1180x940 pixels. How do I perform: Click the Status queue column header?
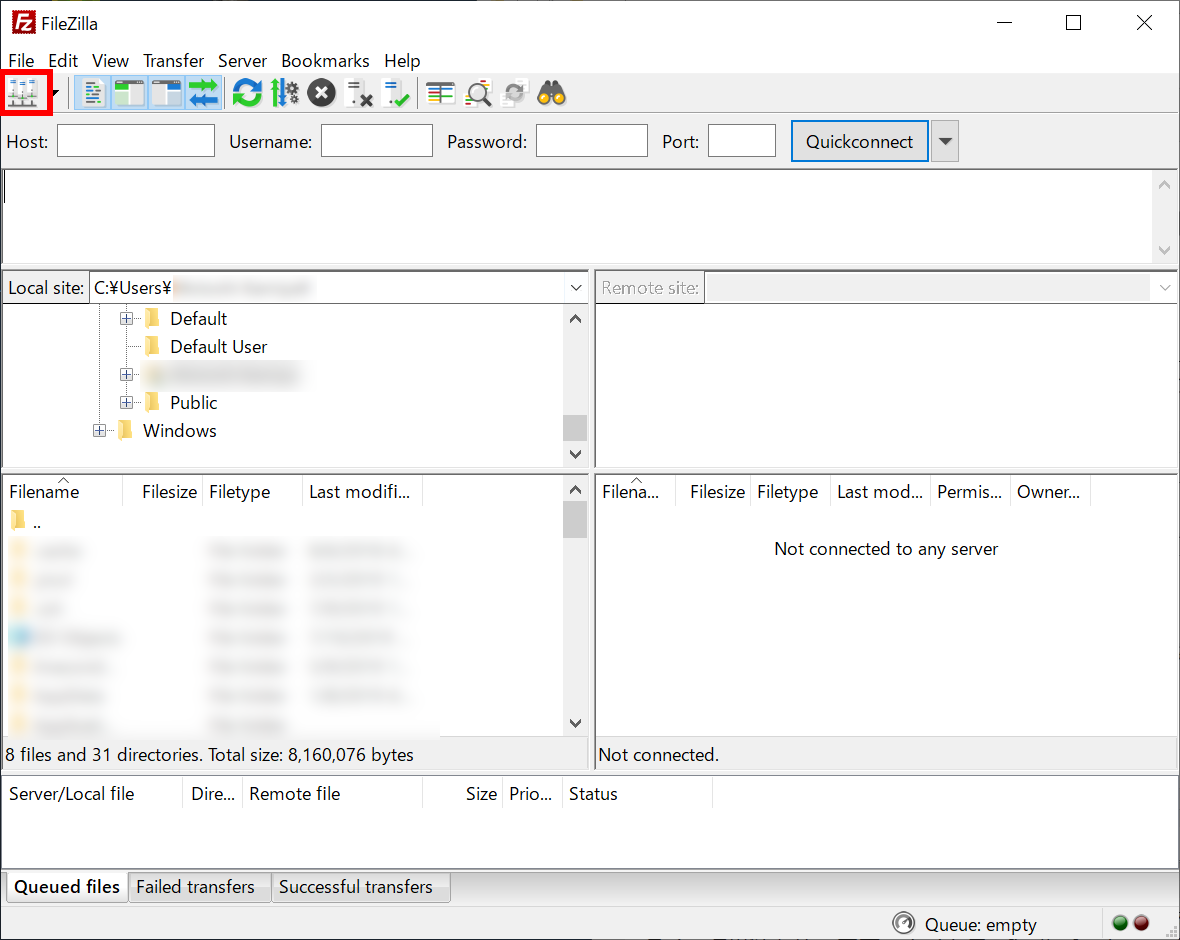coord(637,794)
